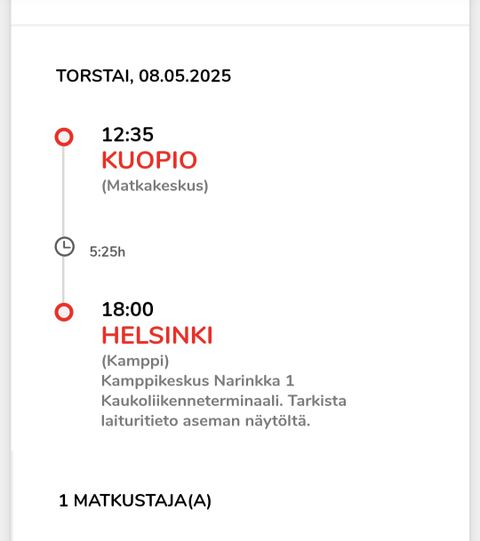Click the divider above the trip date
Viewport: 480px width, 541px height.
(x=240, y=25)
